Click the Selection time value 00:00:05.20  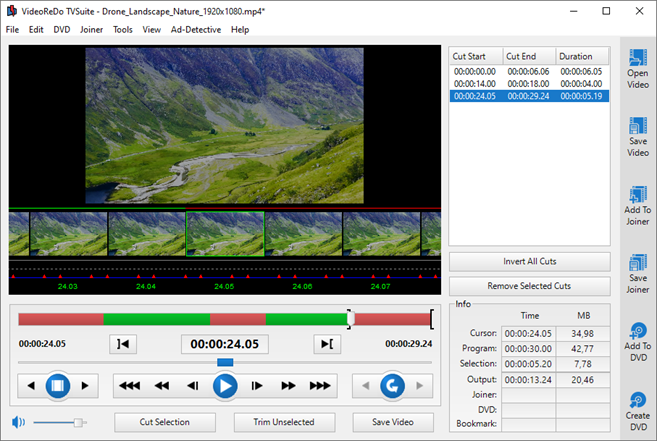point(528,364)
